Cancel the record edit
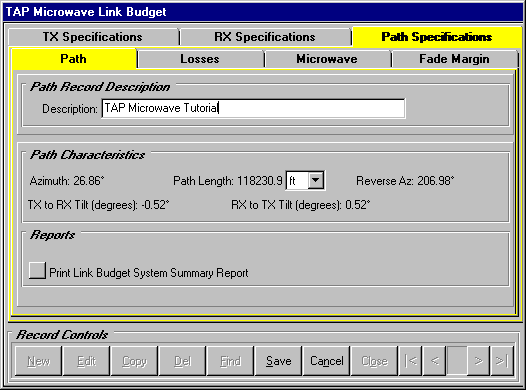 326,361
